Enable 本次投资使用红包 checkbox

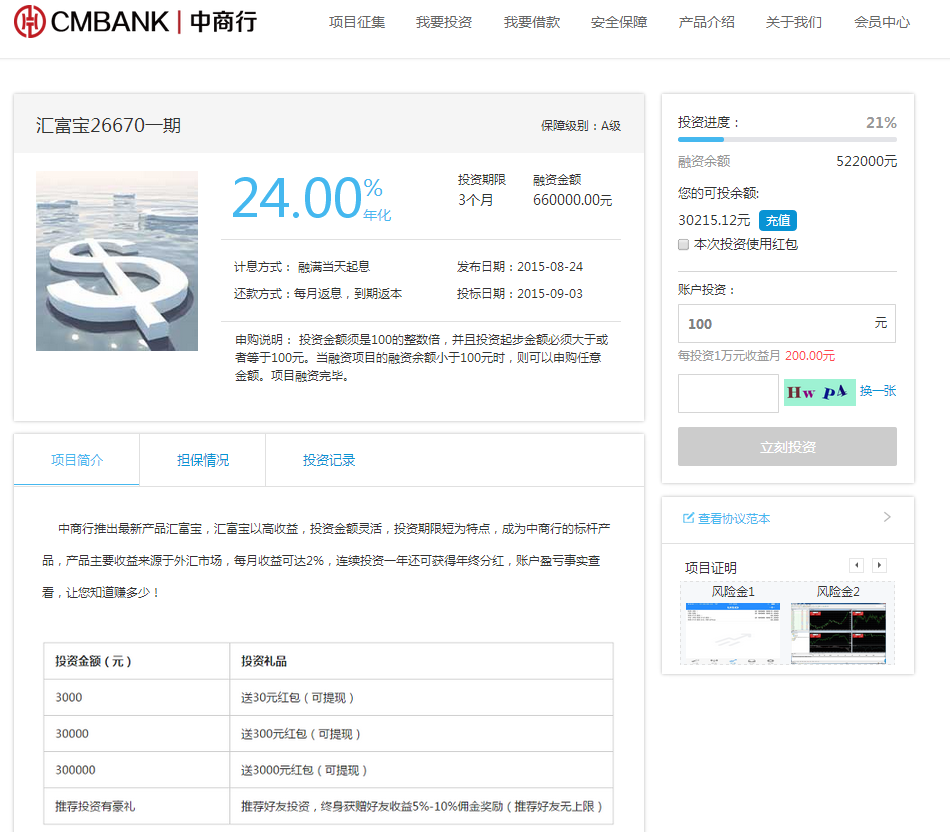684,244
